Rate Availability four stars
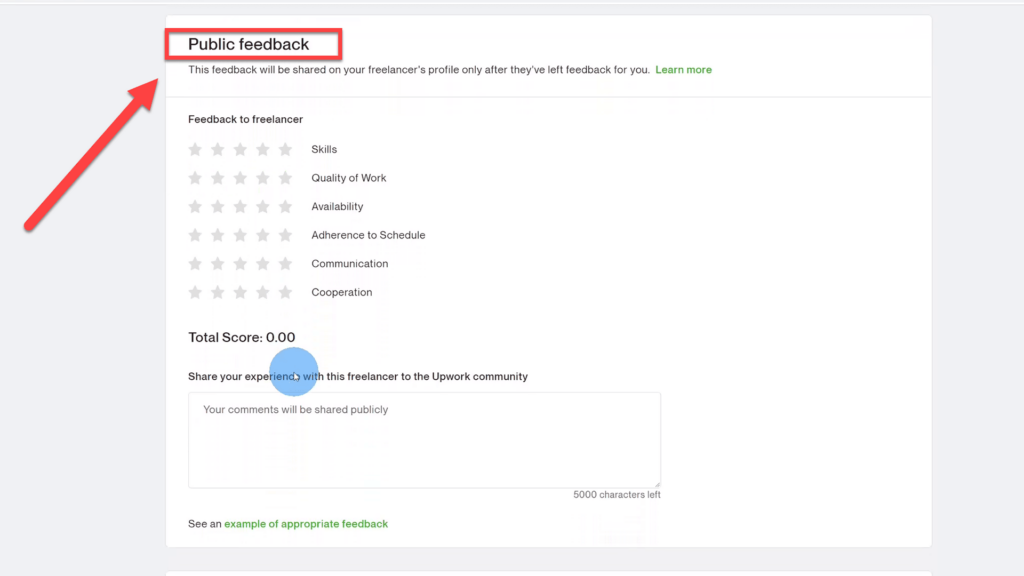The image size is (1024, 576). pos(263,206)
